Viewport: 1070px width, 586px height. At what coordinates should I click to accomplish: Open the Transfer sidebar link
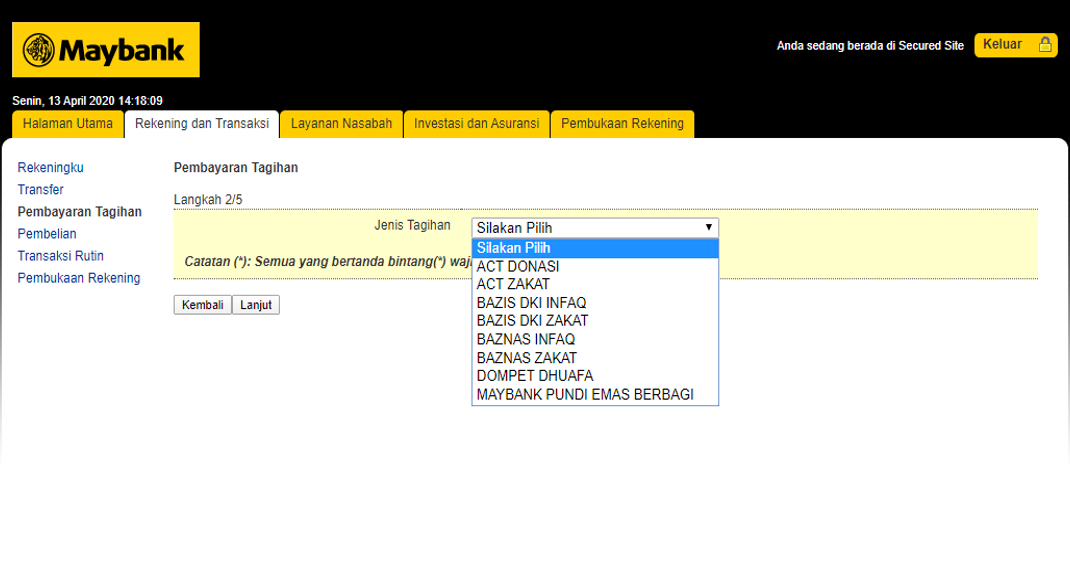(x=40, y=190)
